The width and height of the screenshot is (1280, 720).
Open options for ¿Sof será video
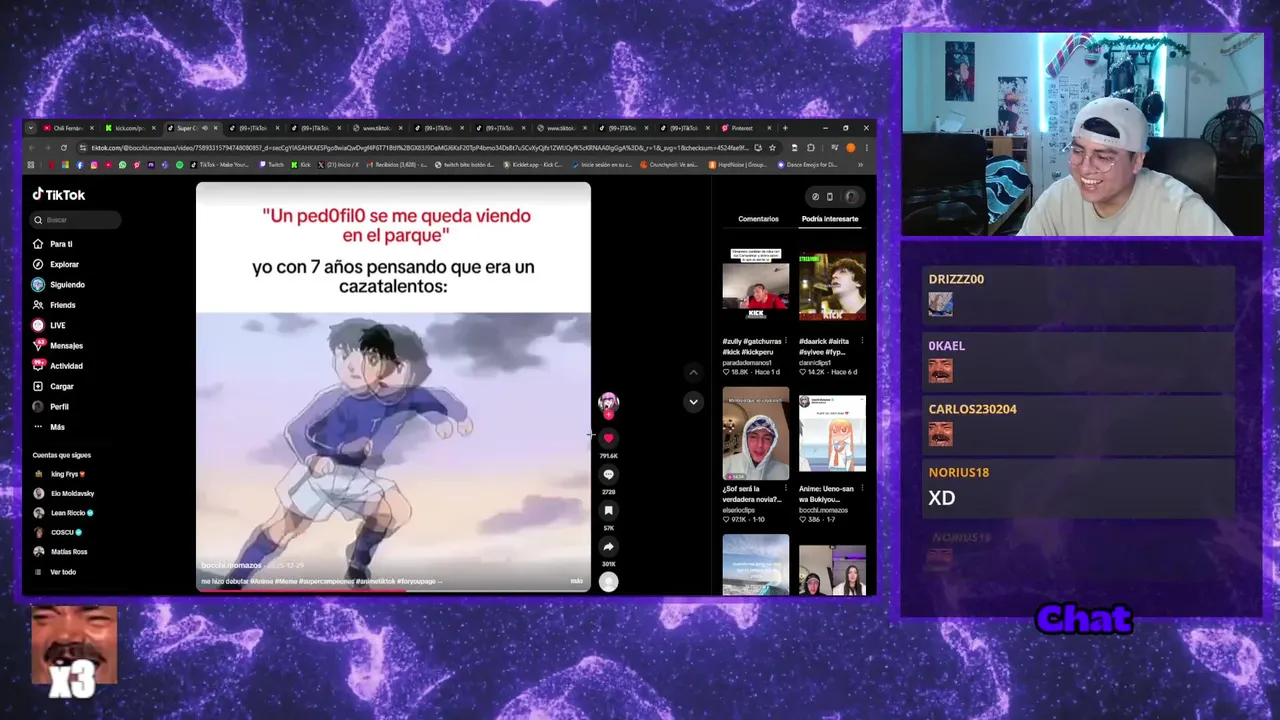coord(785,489)
